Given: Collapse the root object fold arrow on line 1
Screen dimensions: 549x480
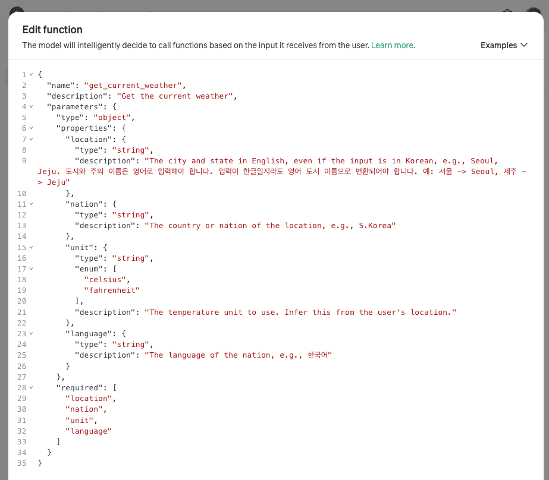Looking at the screenshot, I should pos(31,74).
